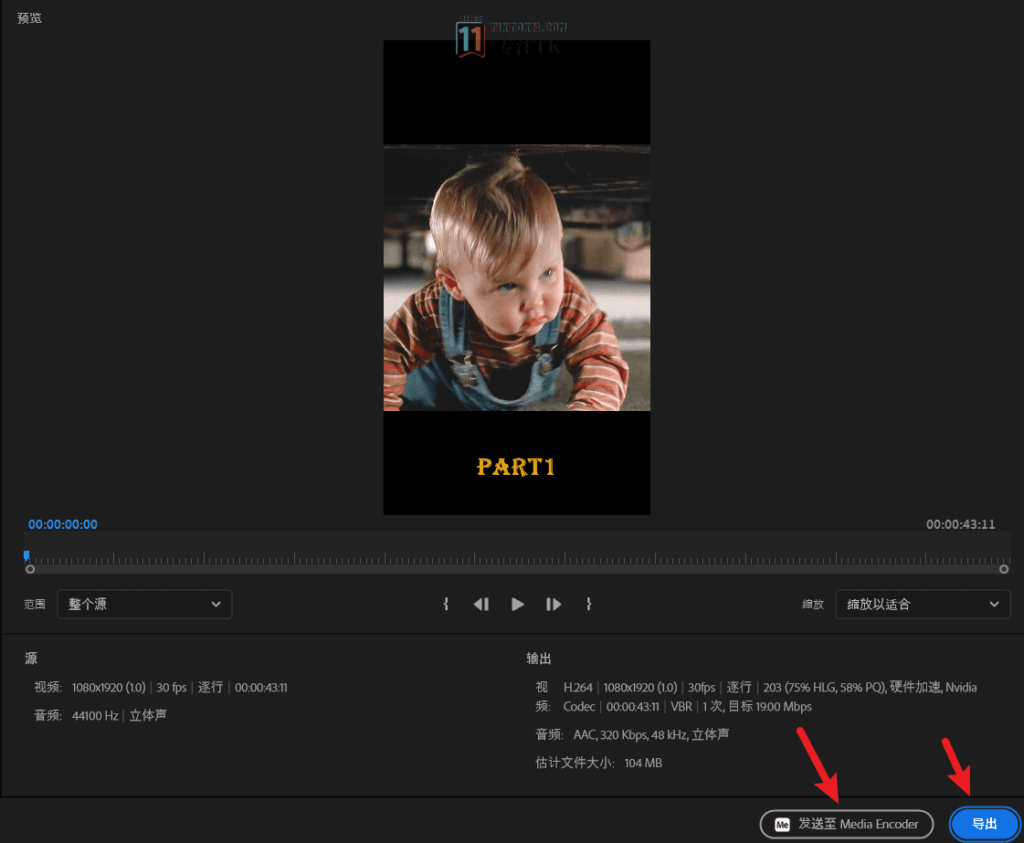
Task: Click the 输出 section heading
Action: coord(539,659)
